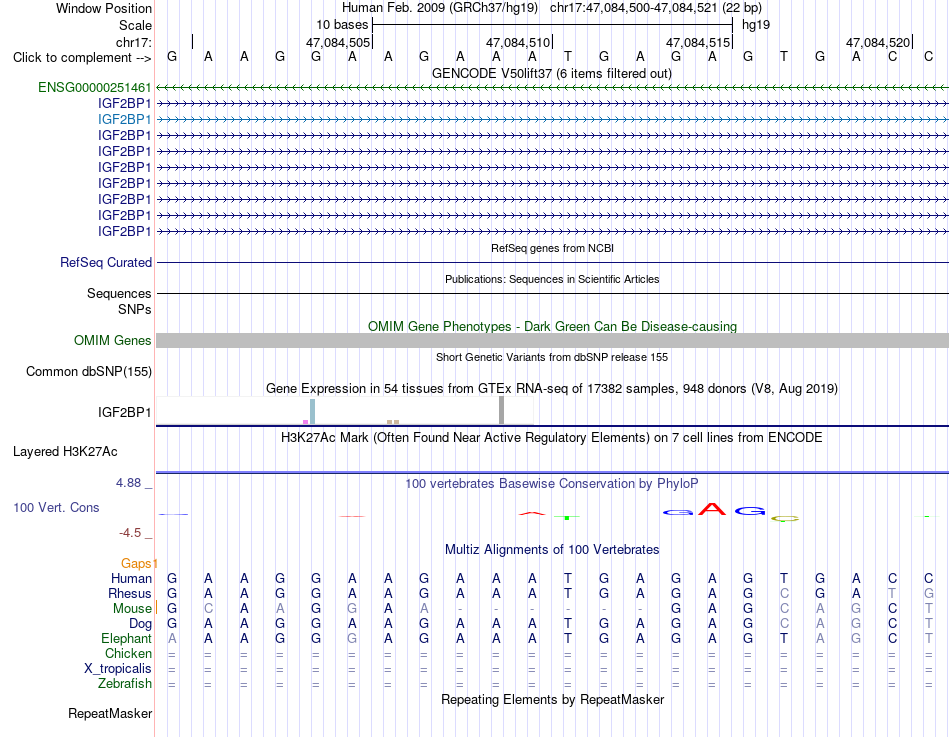Click the 4.88 PhyloP upper scale value

128,483
